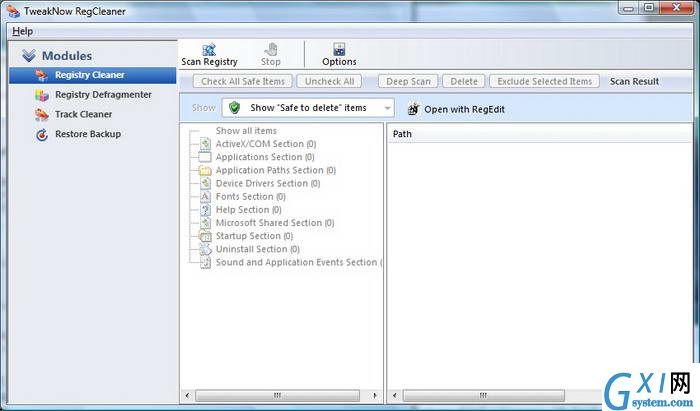Open the Options toolbar icon
The image size is (700, 411).
pyautogui.click(x=339, y=49)
